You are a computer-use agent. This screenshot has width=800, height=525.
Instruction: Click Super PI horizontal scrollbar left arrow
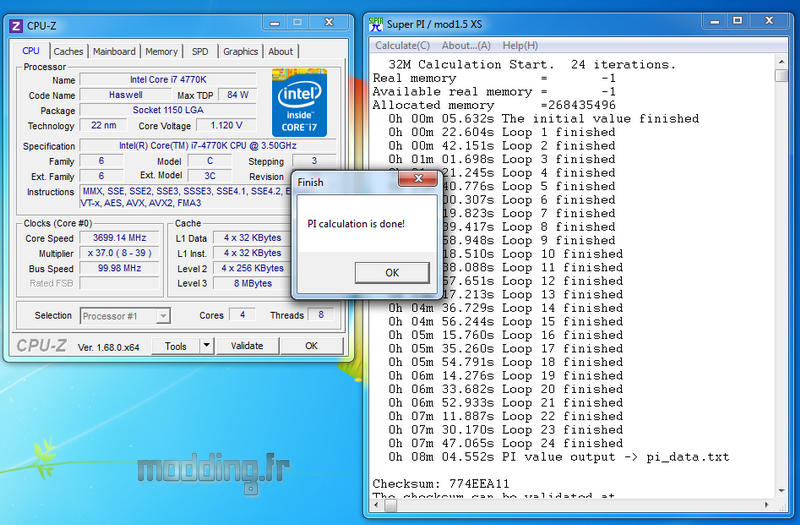(x=377, y=505)
